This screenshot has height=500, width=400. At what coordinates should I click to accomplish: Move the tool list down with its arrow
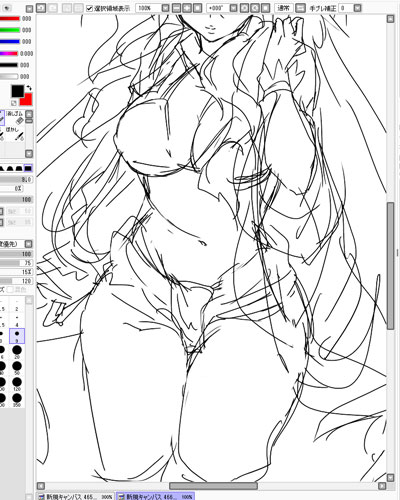pos(29,153)
